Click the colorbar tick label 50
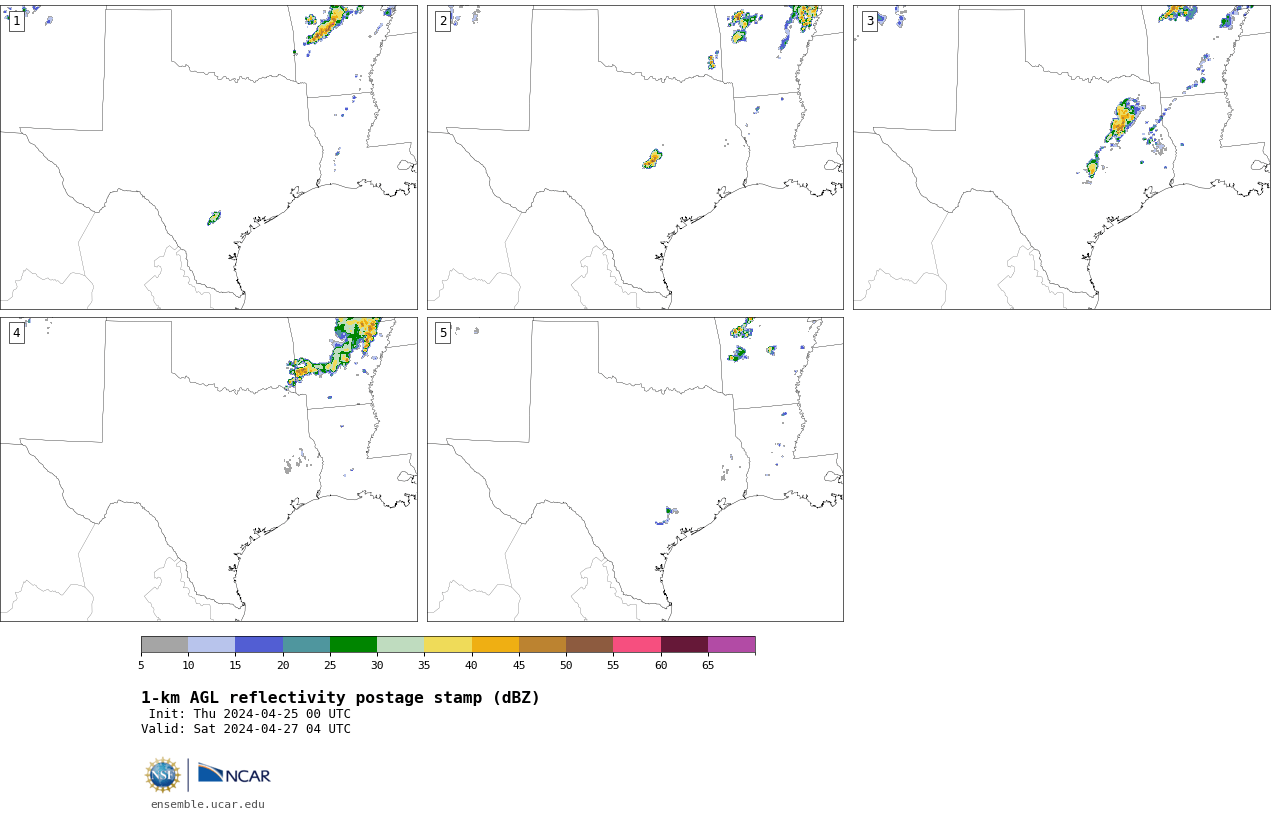 click(x=566, y=666)
